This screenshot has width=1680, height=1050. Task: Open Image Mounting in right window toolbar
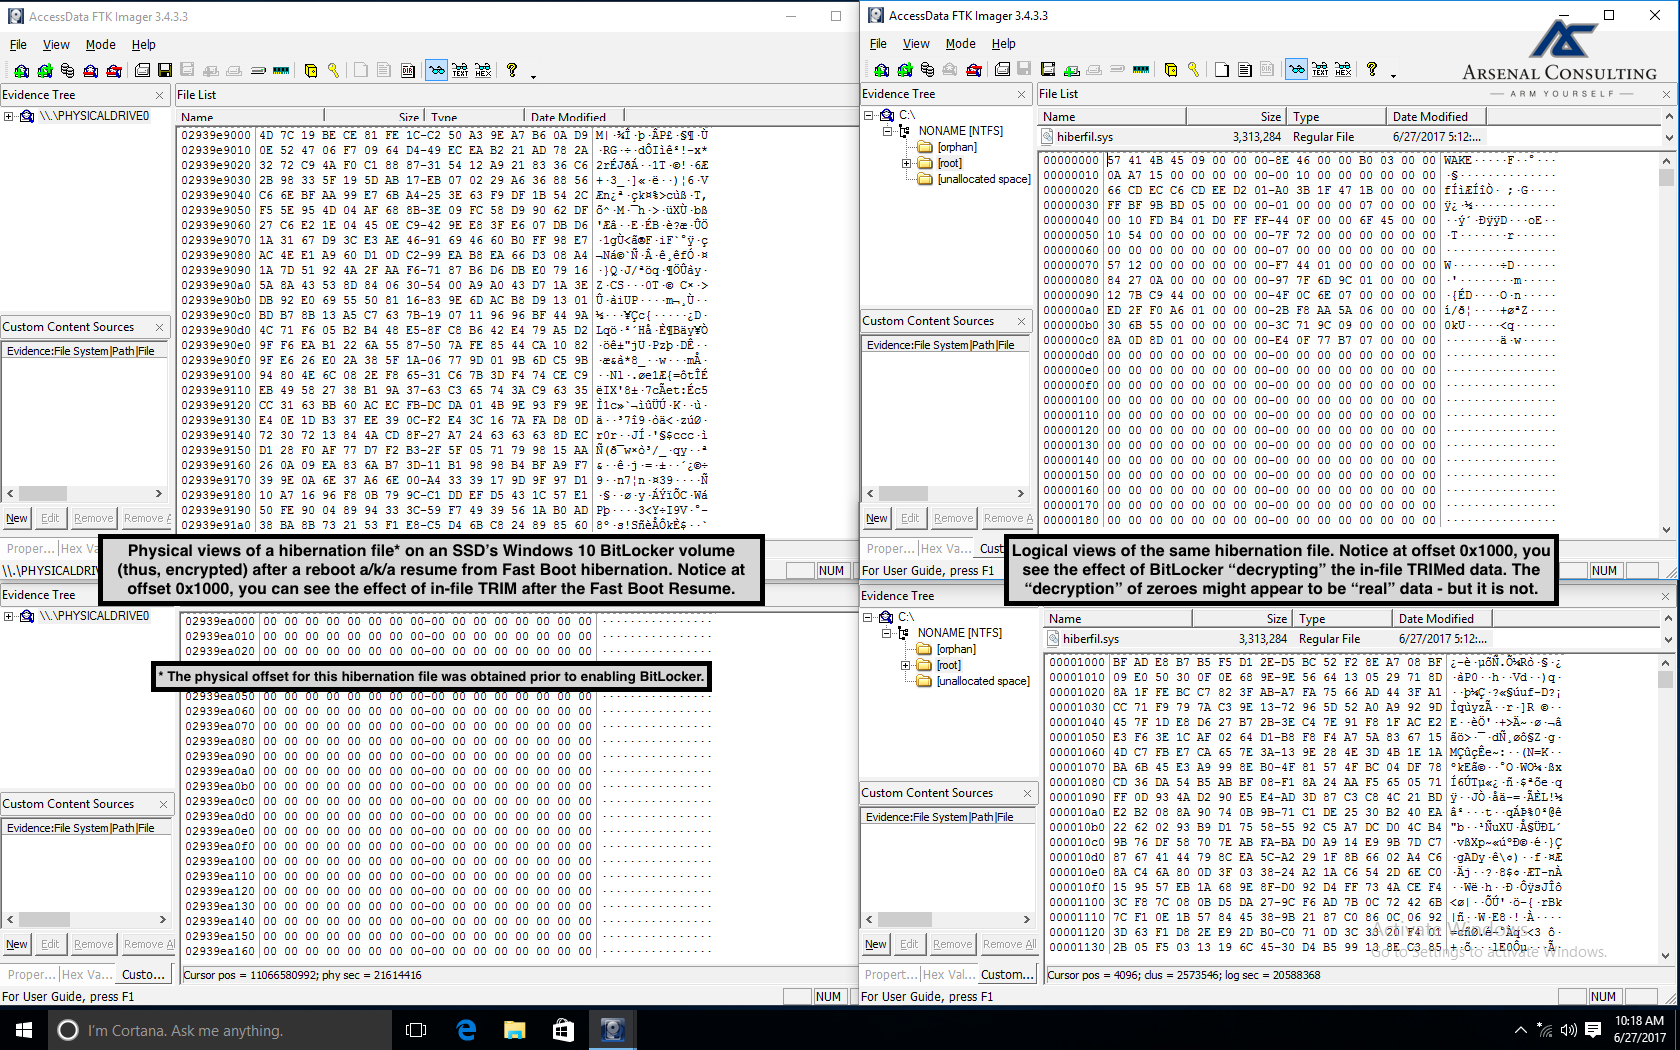click(x=927, y=70)
